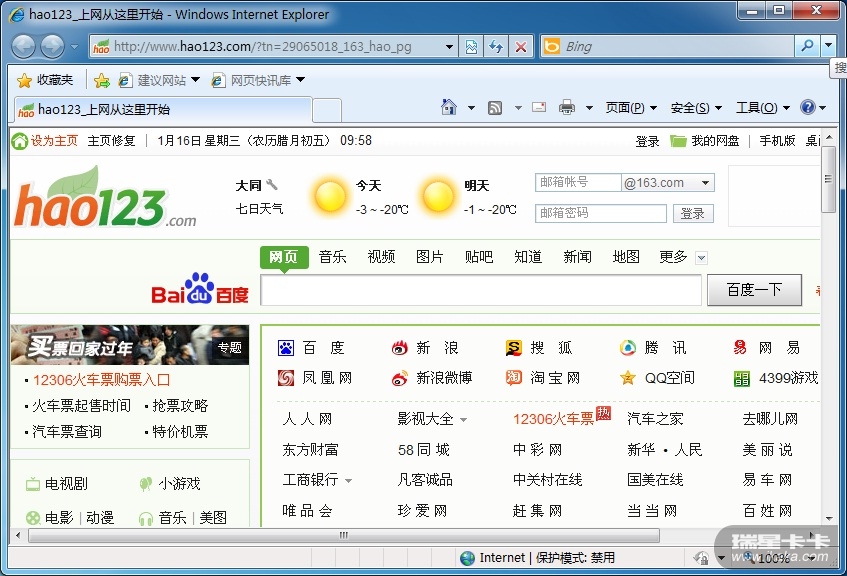The width and height of the screenshot is (847, 576).
Task: Click the 买票回家过年 banner image
Action: (130, 345)
